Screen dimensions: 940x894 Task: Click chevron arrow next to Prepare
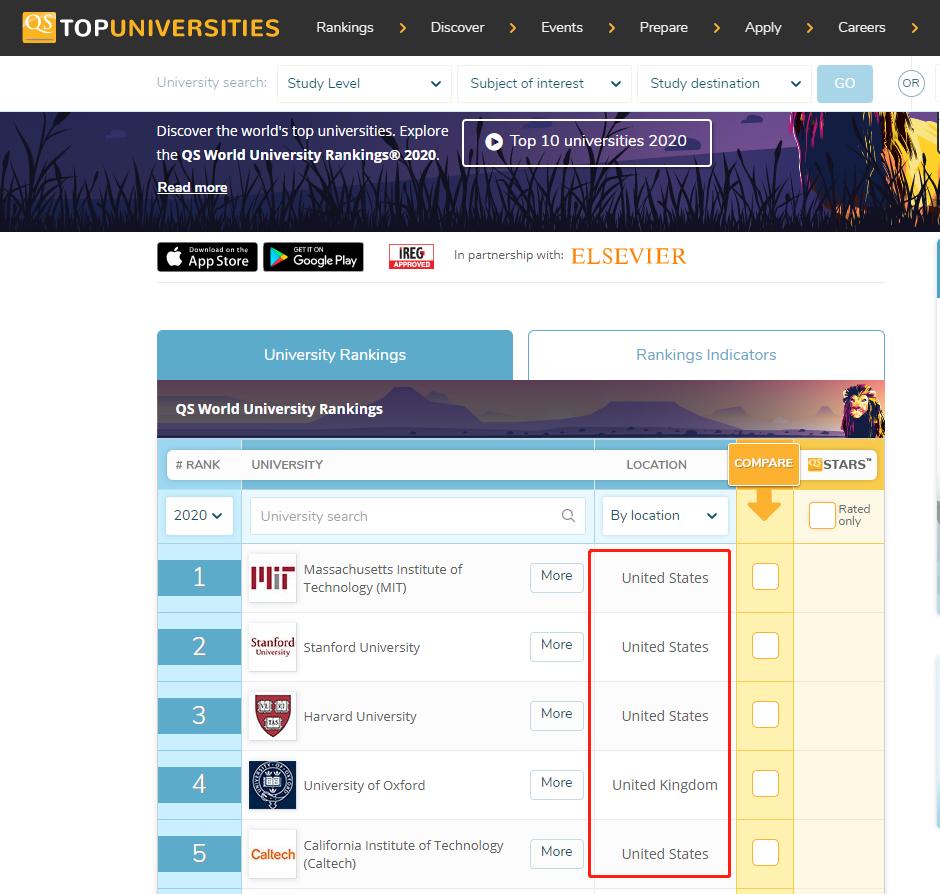click(x=716, y=28)
